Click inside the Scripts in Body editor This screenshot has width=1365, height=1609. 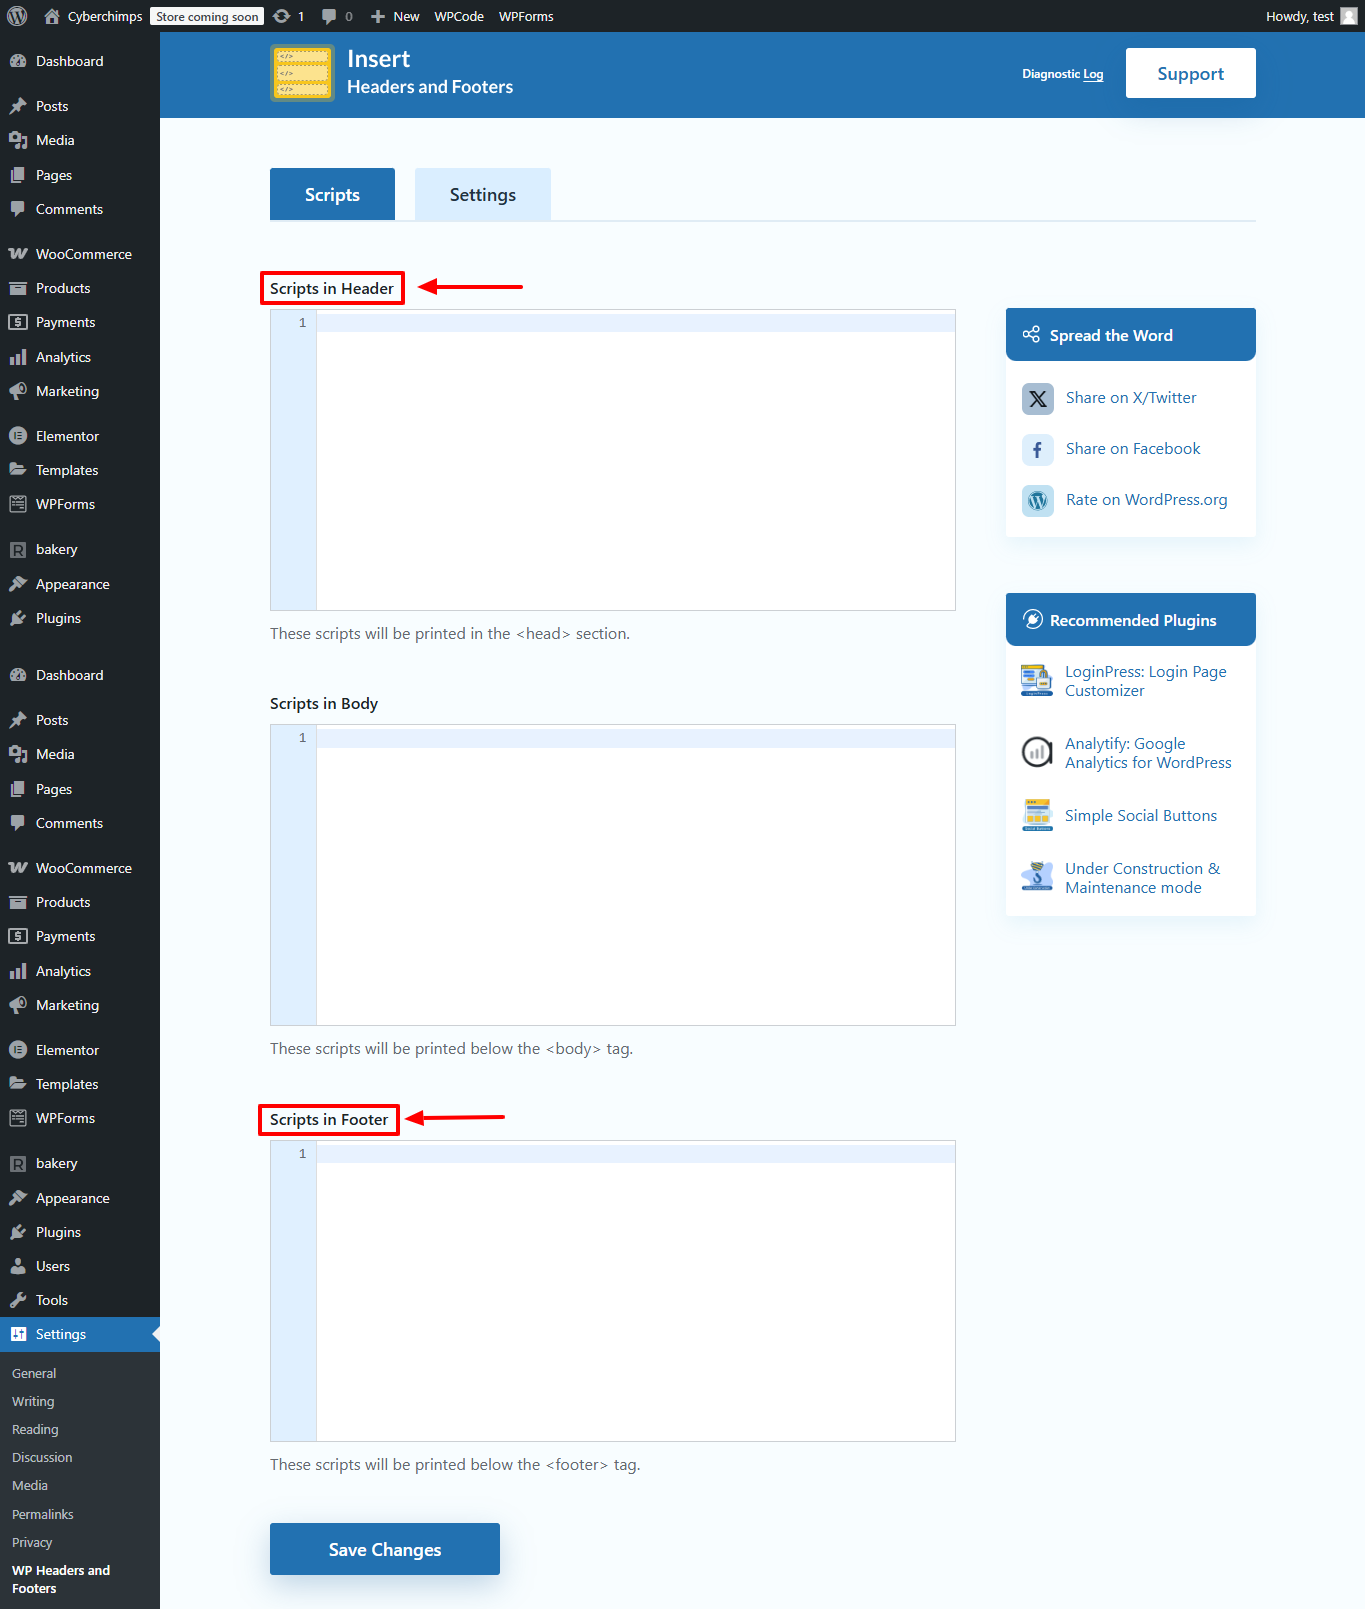[613, 875]
